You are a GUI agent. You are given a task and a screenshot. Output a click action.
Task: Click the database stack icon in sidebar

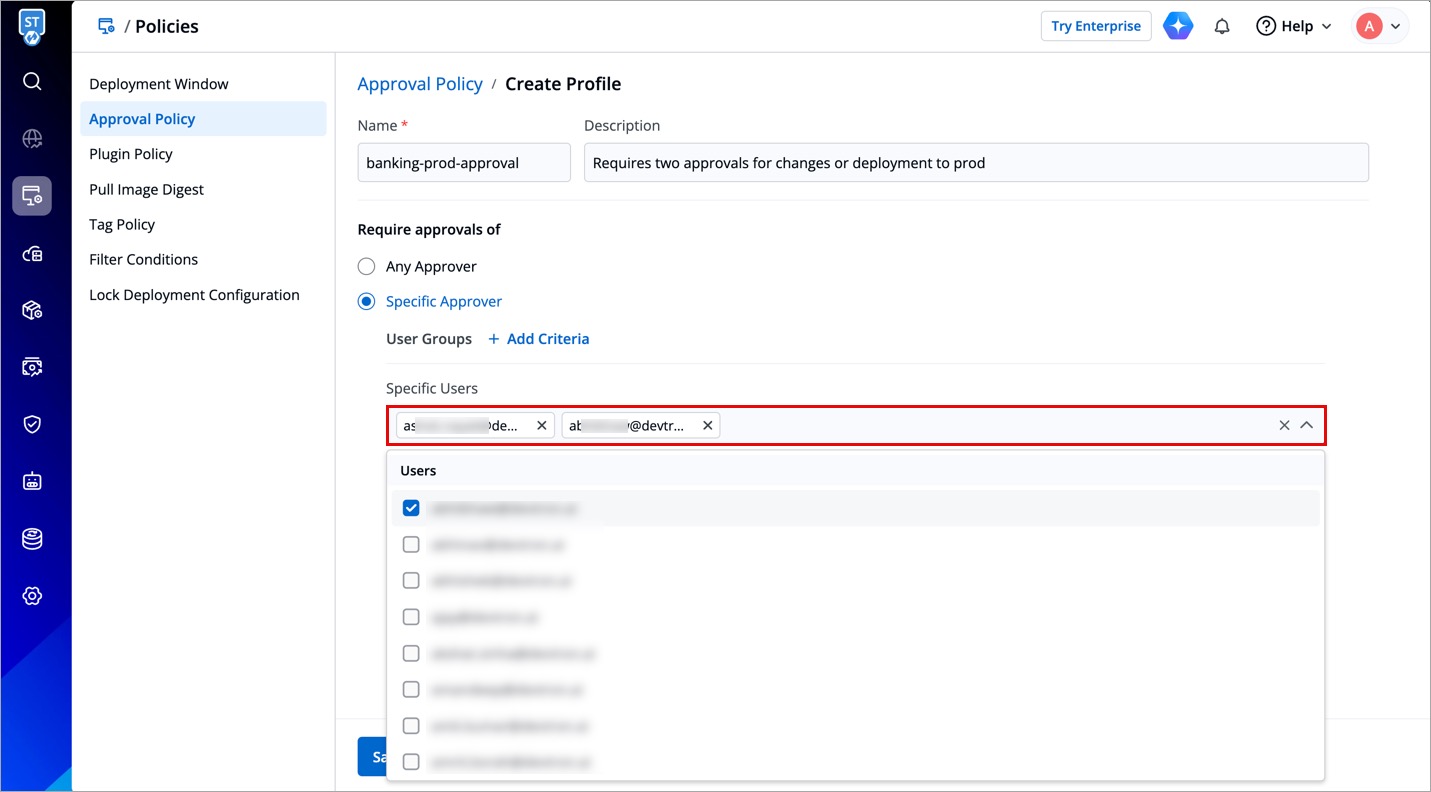click(32, 539)
